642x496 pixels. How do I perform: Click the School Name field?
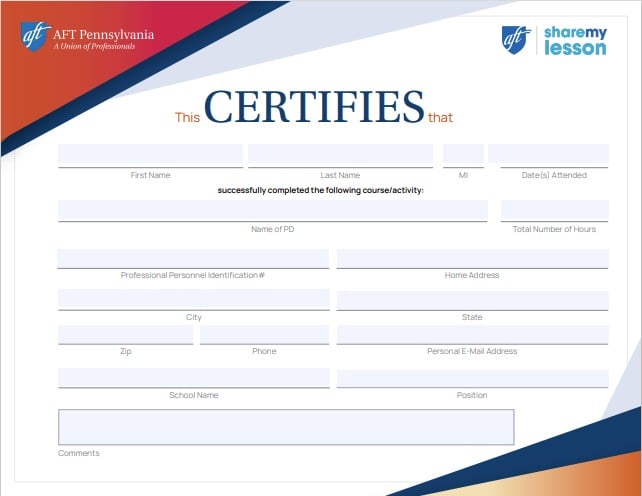click(193, 378)
